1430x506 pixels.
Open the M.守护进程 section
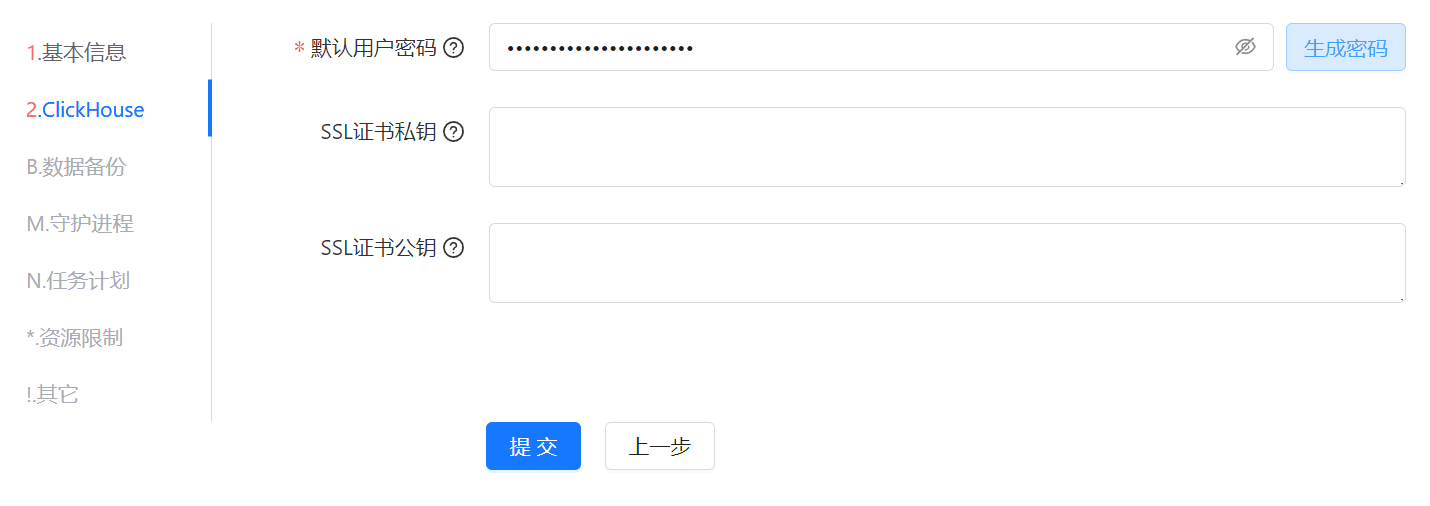80,223
